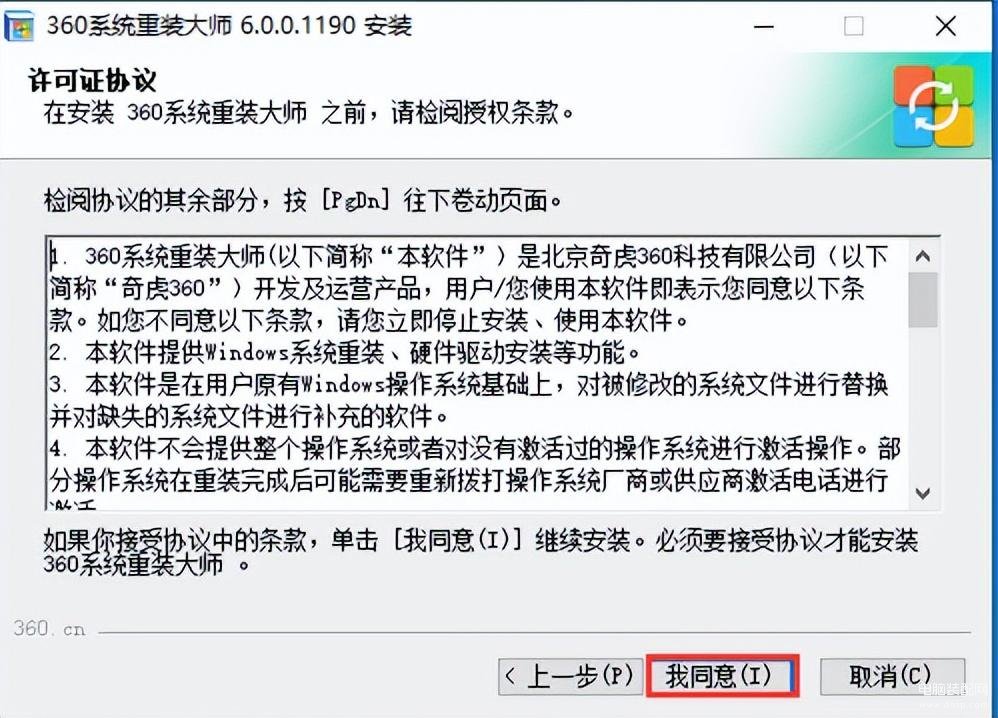Accept the license via 我同意(I) button
Screen dimensions: 998x718
[722, 676]
